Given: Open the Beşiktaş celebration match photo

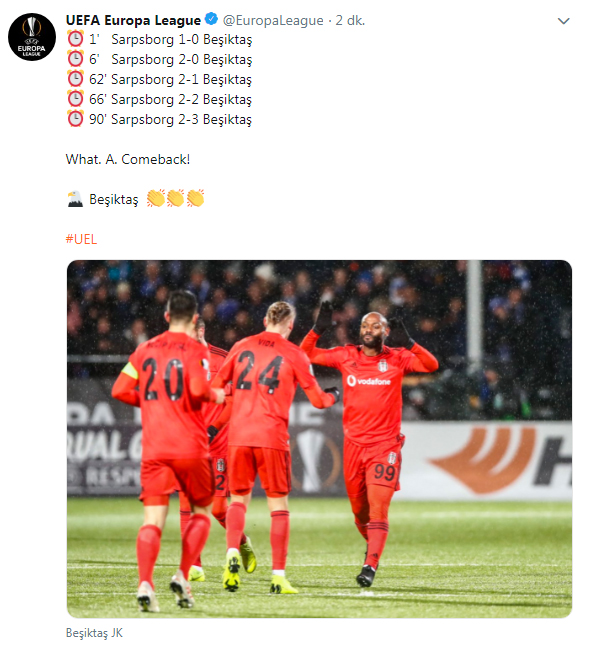Looking at the screenshot, I should tap(319, 439).
